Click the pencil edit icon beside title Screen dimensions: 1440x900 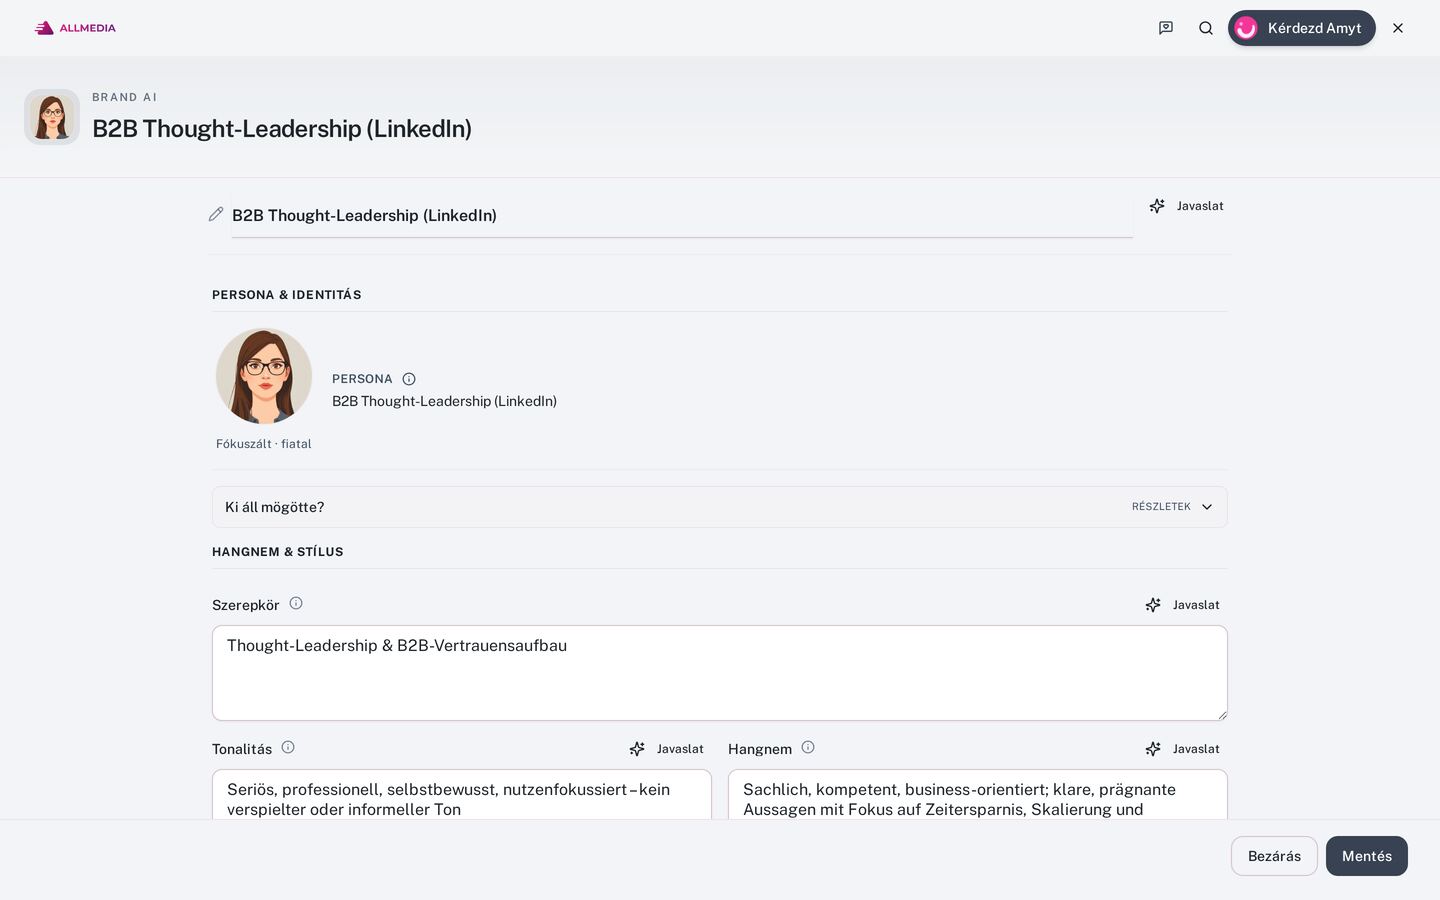tap(216, 214)
